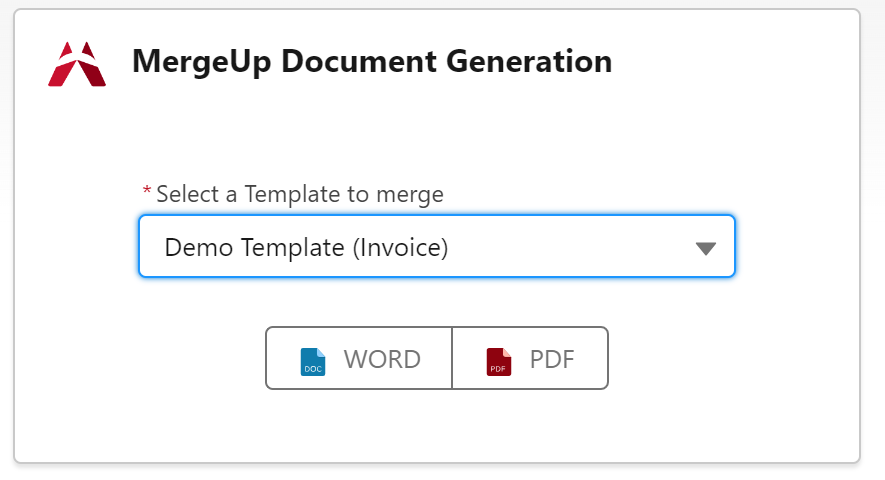This screenshot has height=480, width=885.
Task: Click the MergeUp red logo icon
Action: point(77,64)
